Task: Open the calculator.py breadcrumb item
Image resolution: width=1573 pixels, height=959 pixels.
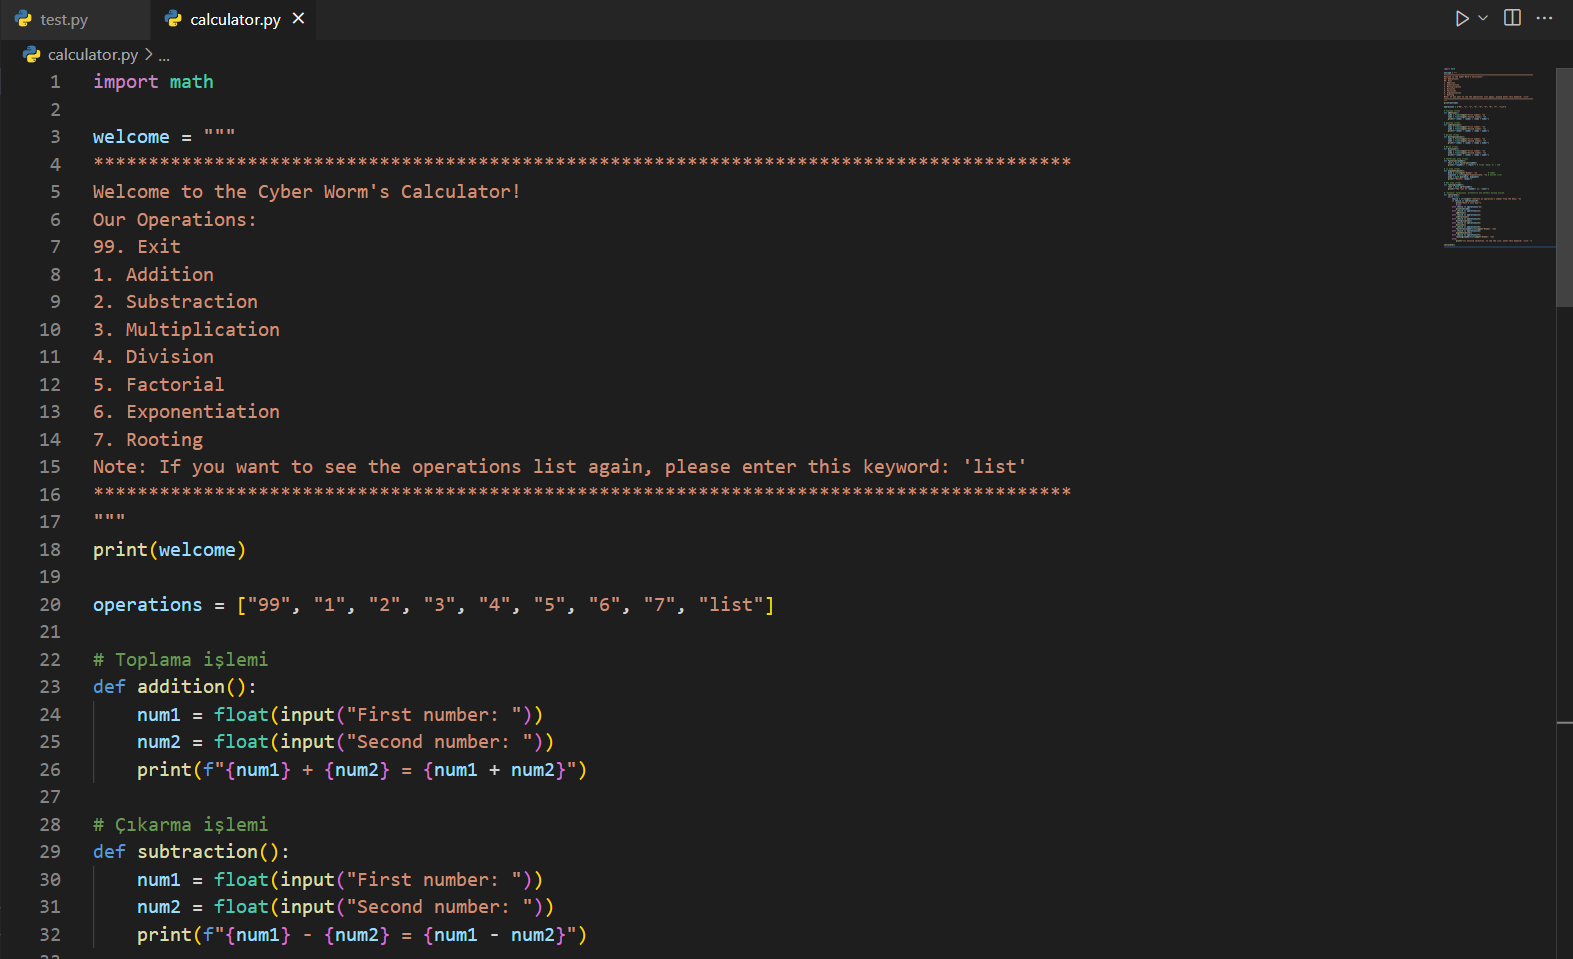Action: pyautogui.click(x=92, y=55)
